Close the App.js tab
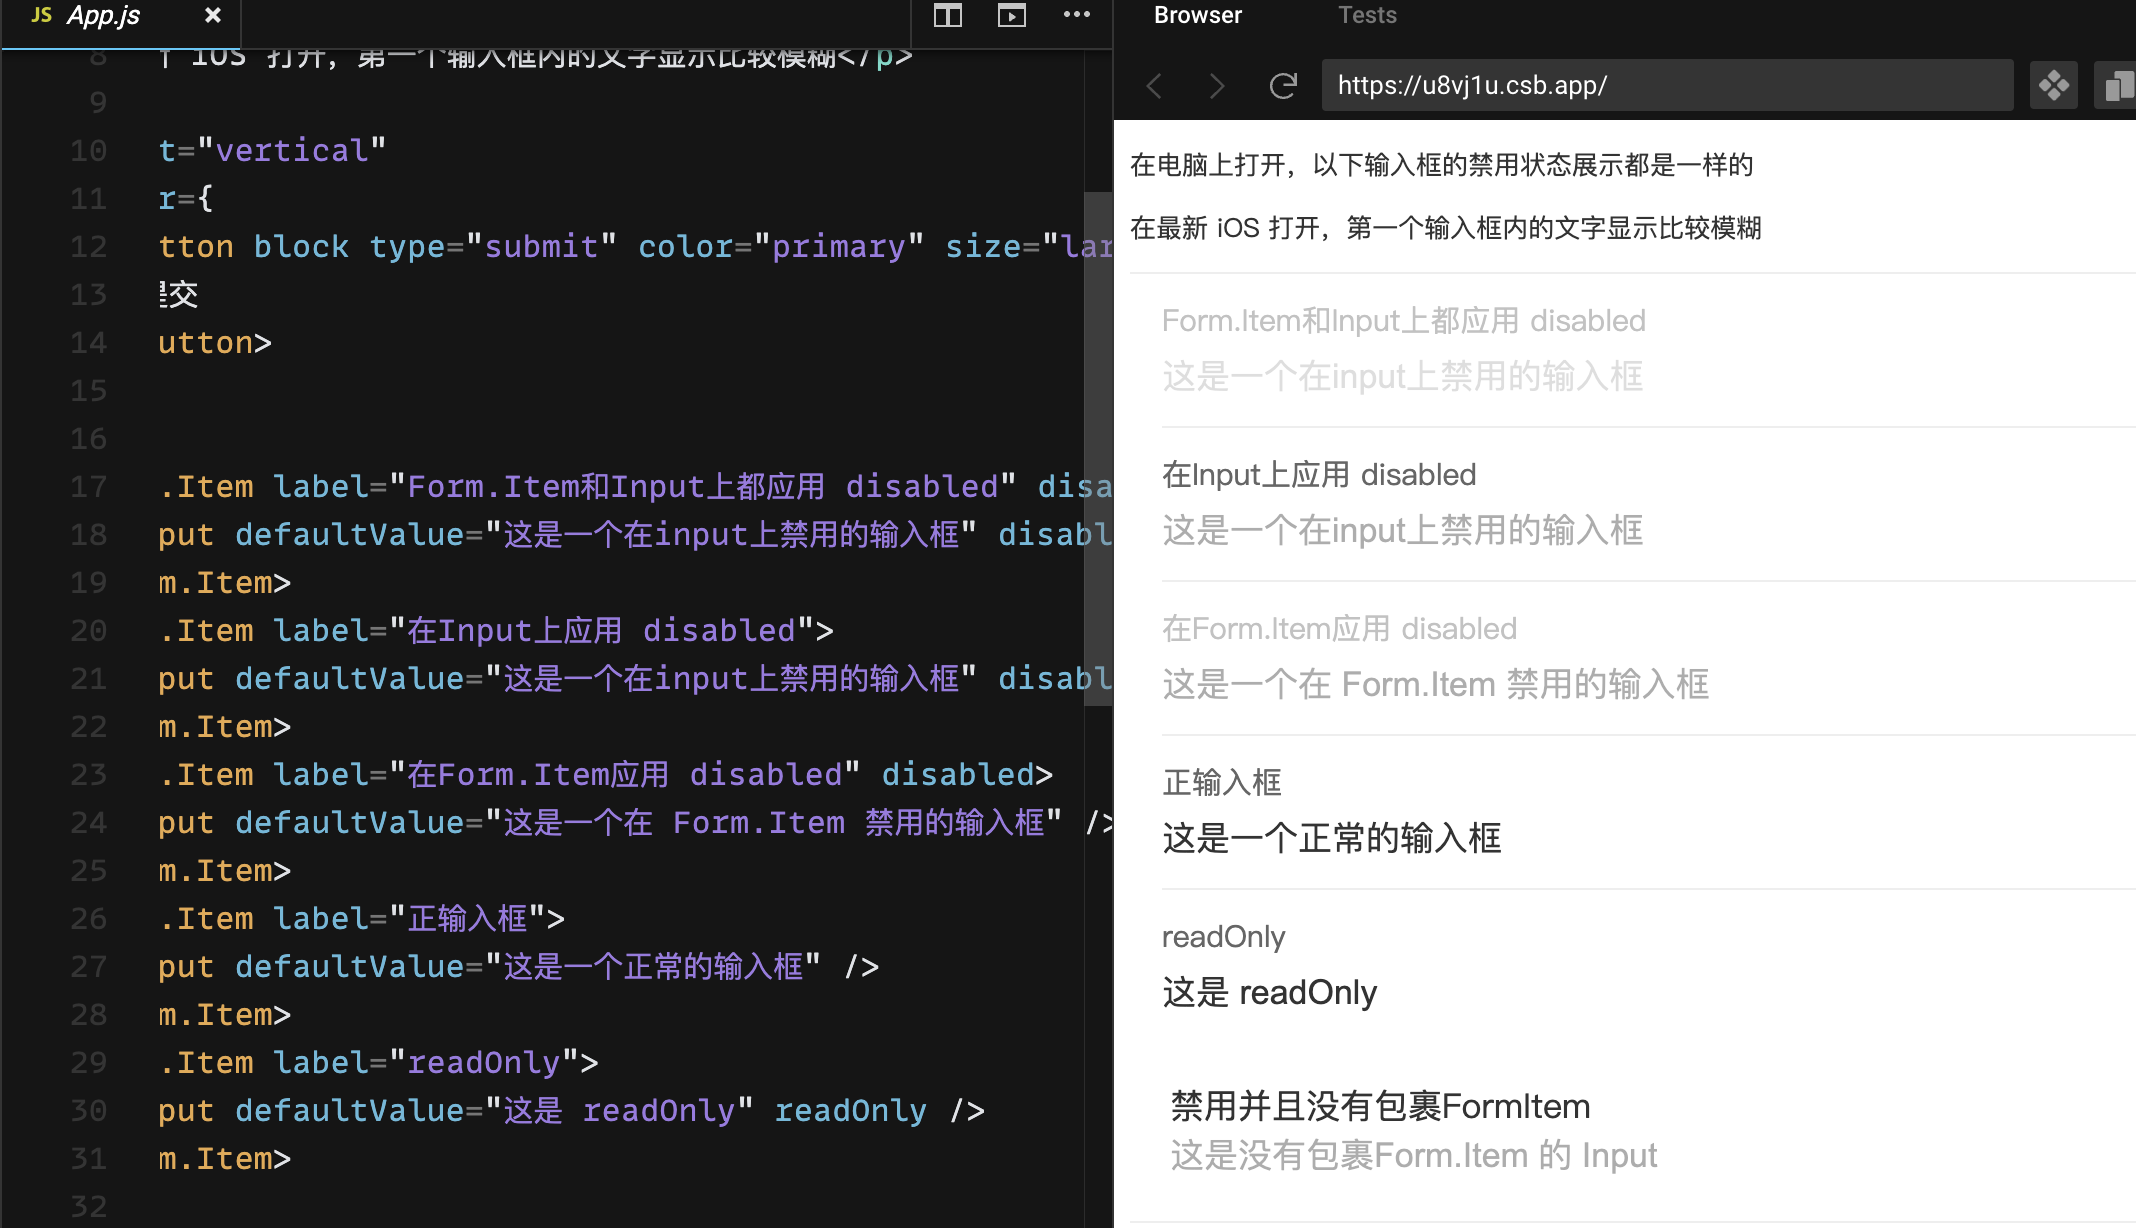This screenshot has height=1228, width=2136. (212, 15)
